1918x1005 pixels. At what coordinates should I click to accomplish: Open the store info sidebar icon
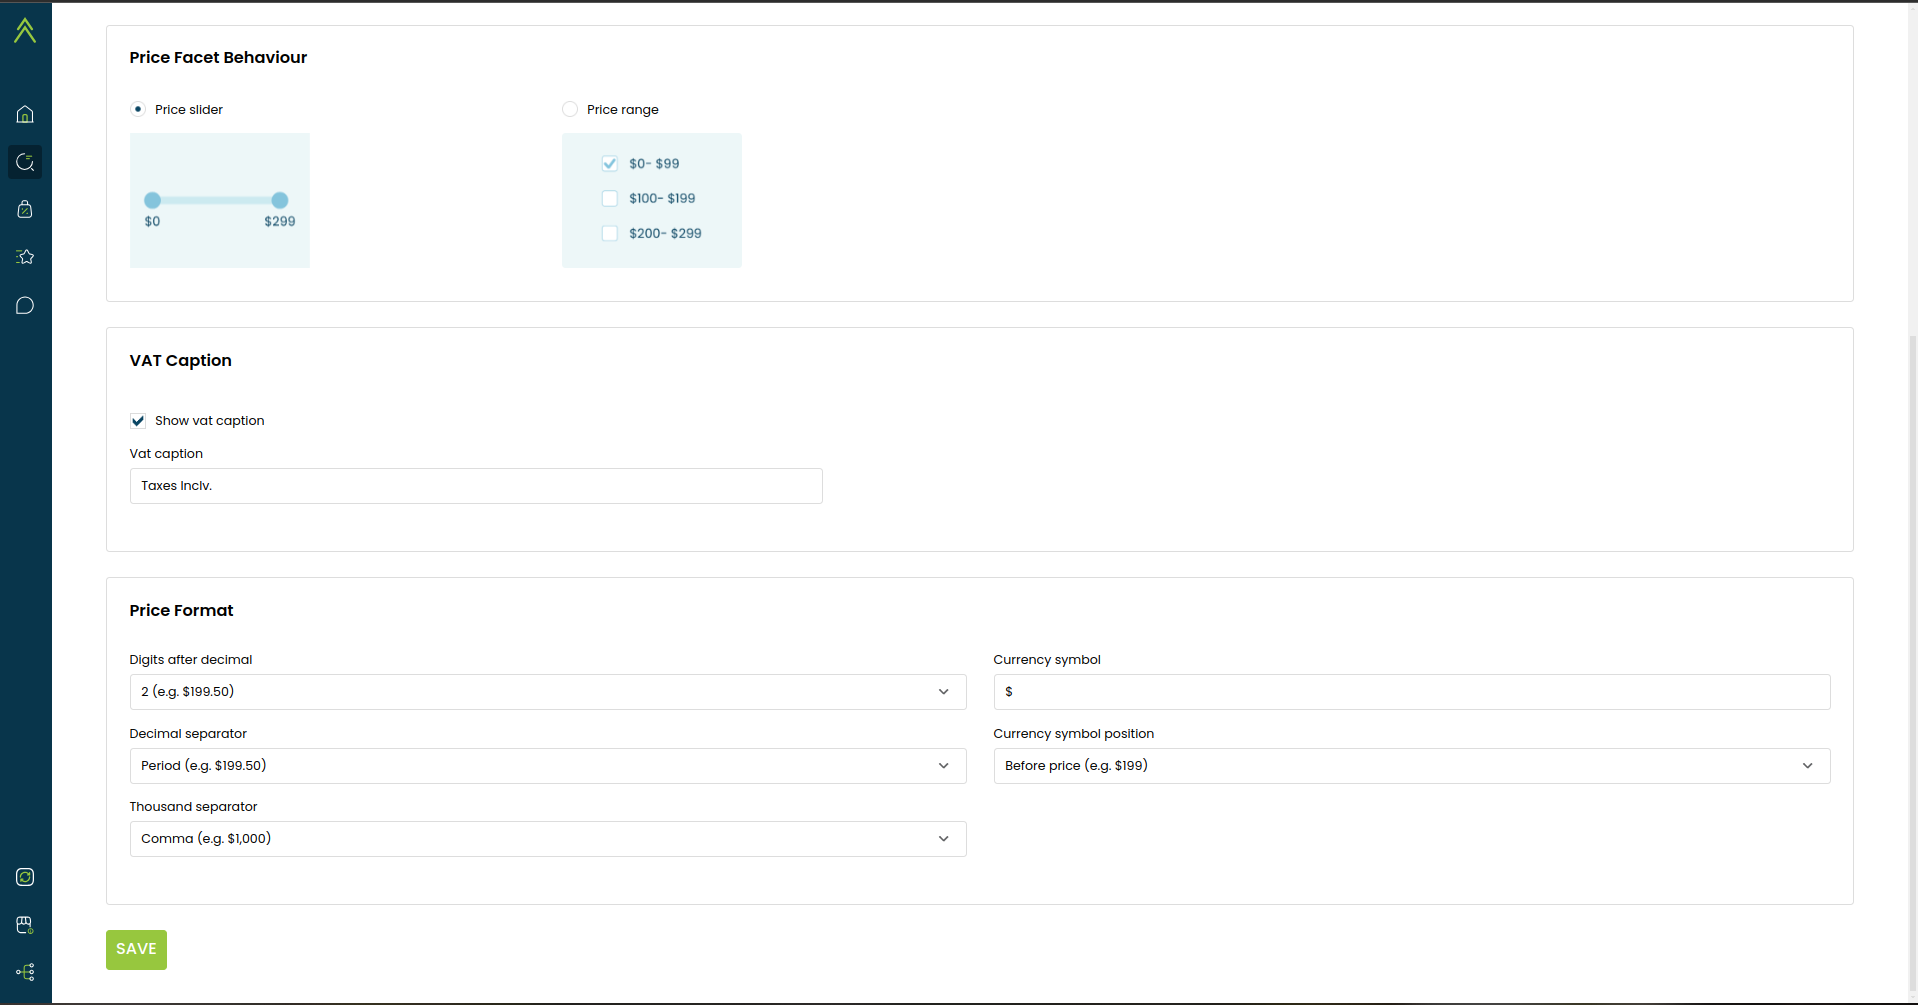point(25,925)
